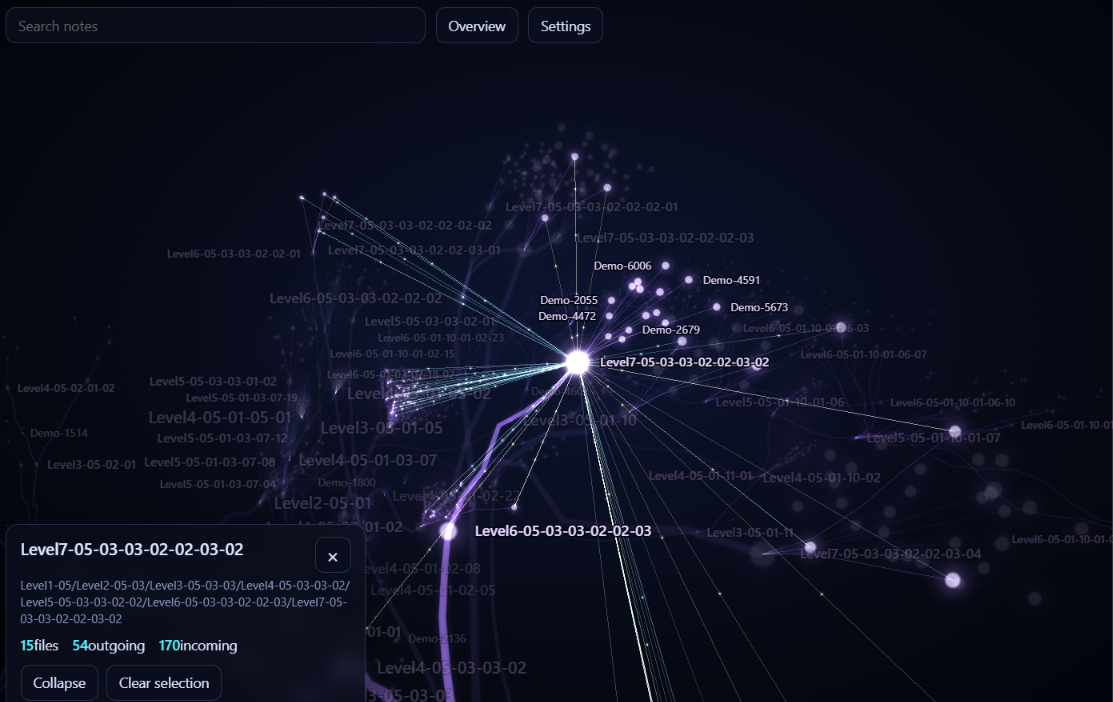Image resolution: width=1113 pixels, height=702 pixels.
Task: Click the Demo-2679 label
Action: 671,329
